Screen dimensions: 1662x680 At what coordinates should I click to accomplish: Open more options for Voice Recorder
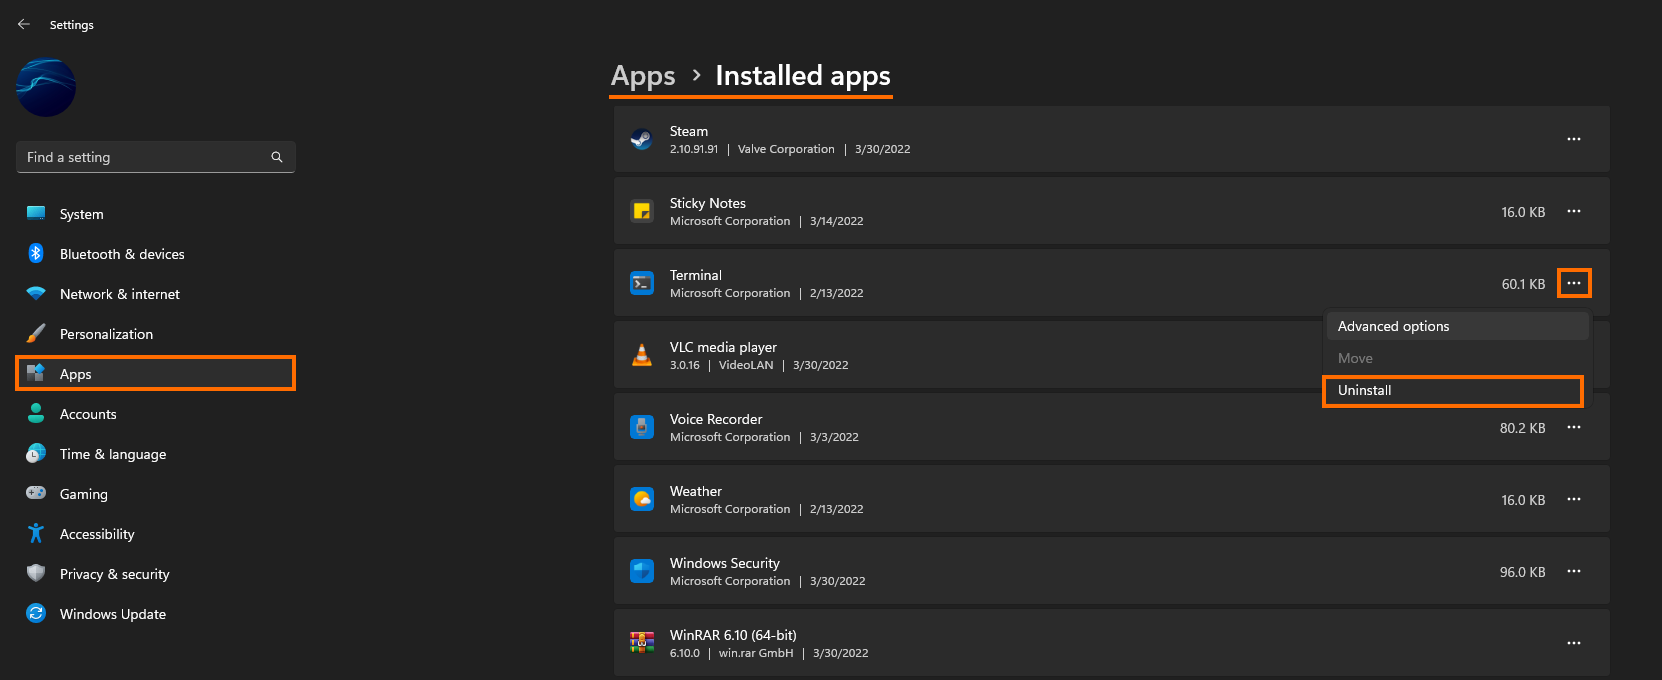coord(1574,427)
